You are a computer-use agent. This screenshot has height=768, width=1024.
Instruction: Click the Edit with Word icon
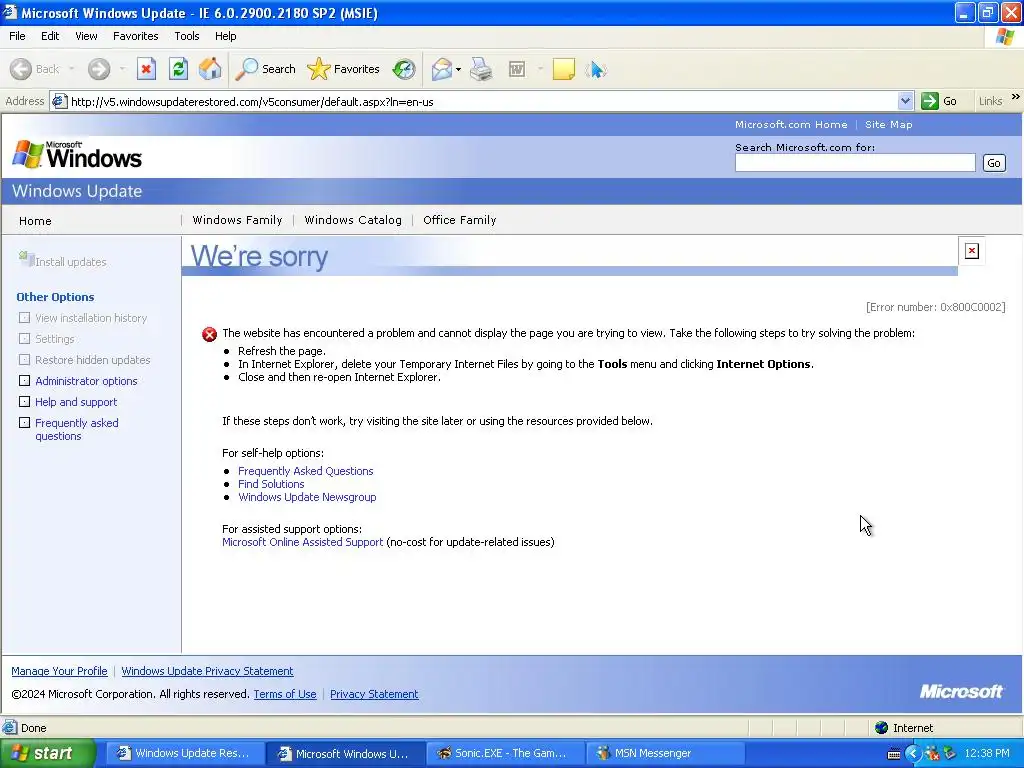click(x=517, y=69)
